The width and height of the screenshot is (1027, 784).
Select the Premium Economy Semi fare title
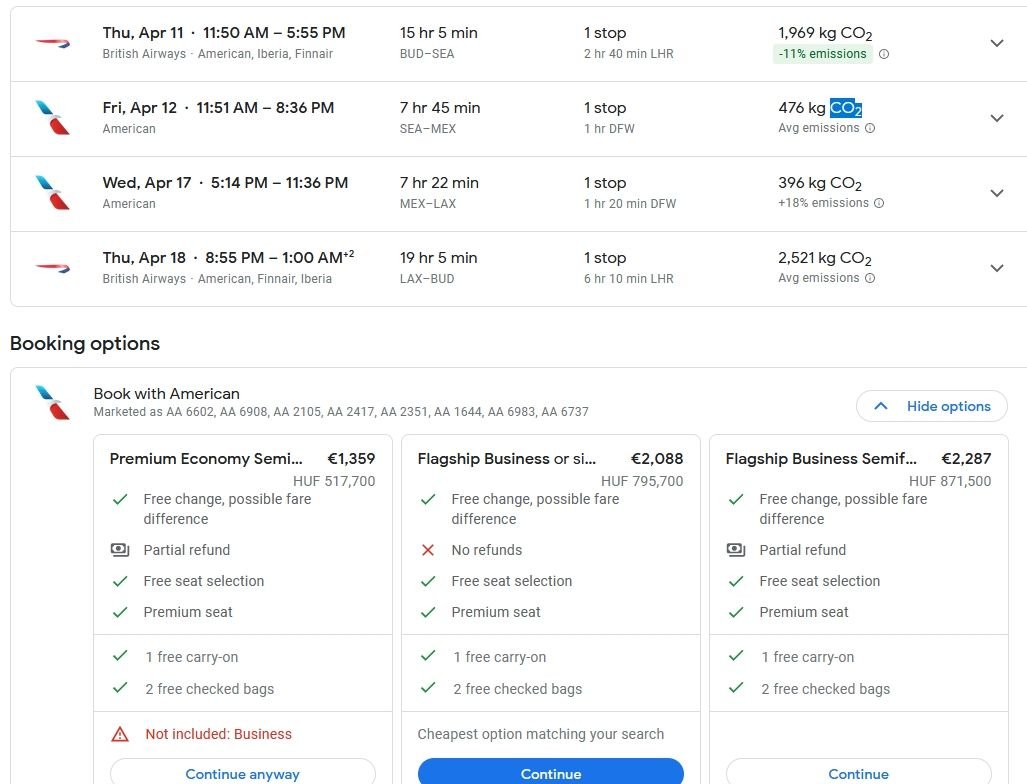(206, 459)
